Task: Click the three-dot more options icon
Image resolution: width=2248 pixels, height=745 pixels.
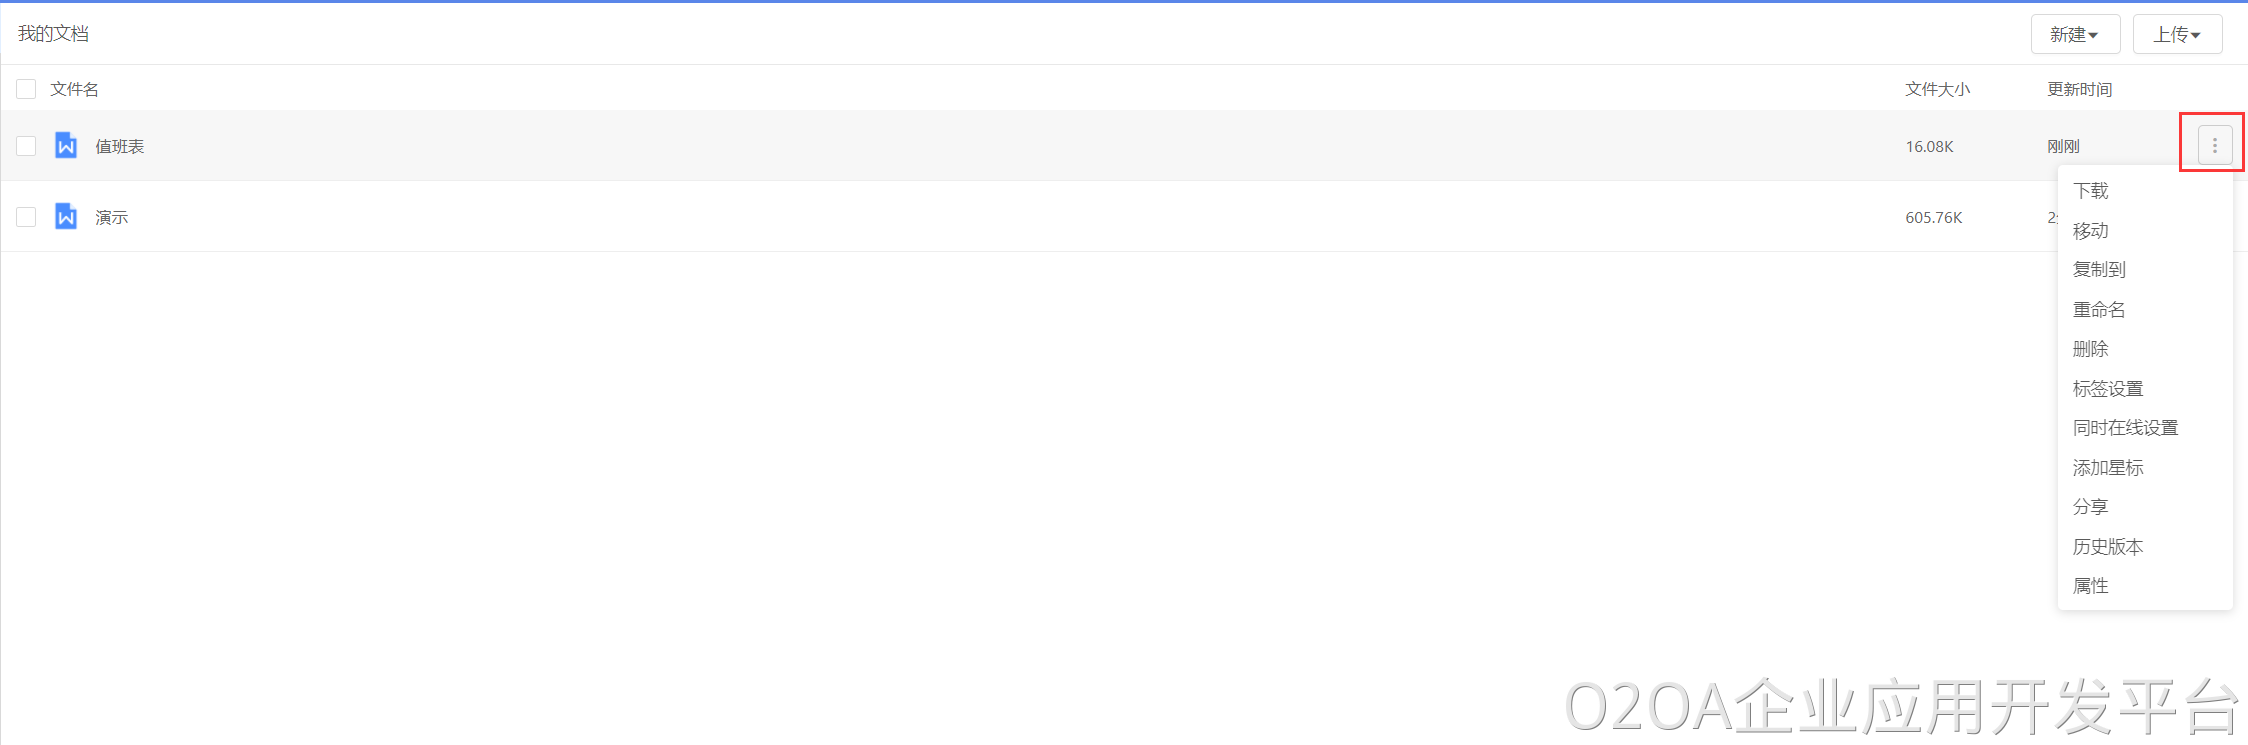Action: coord(2214,146)
